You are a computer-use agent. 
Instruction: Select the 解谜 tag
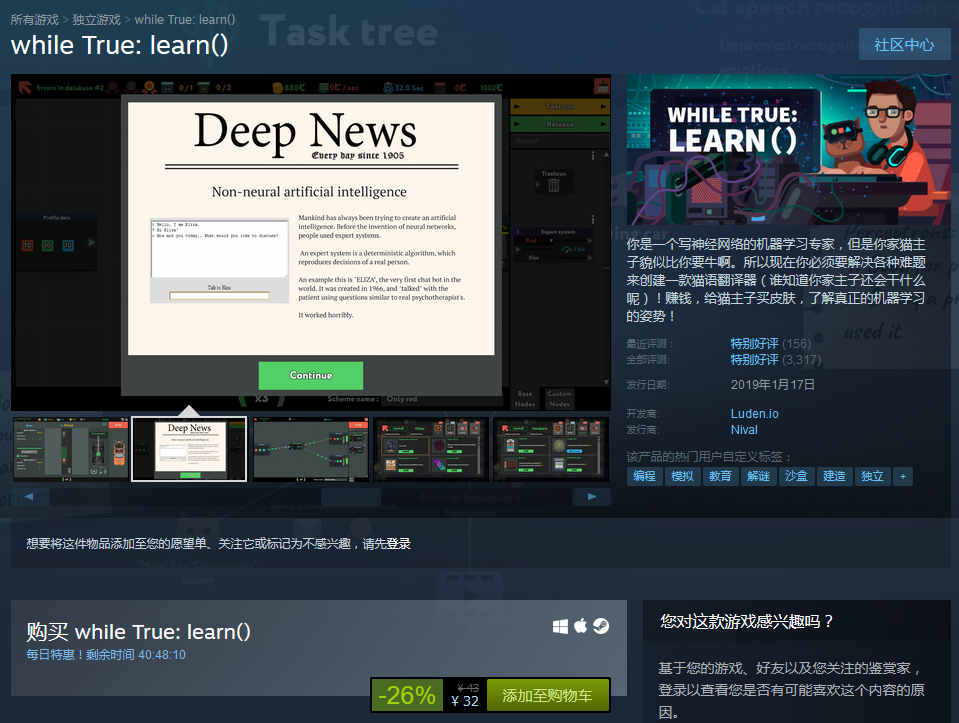(x=758, y=476)
